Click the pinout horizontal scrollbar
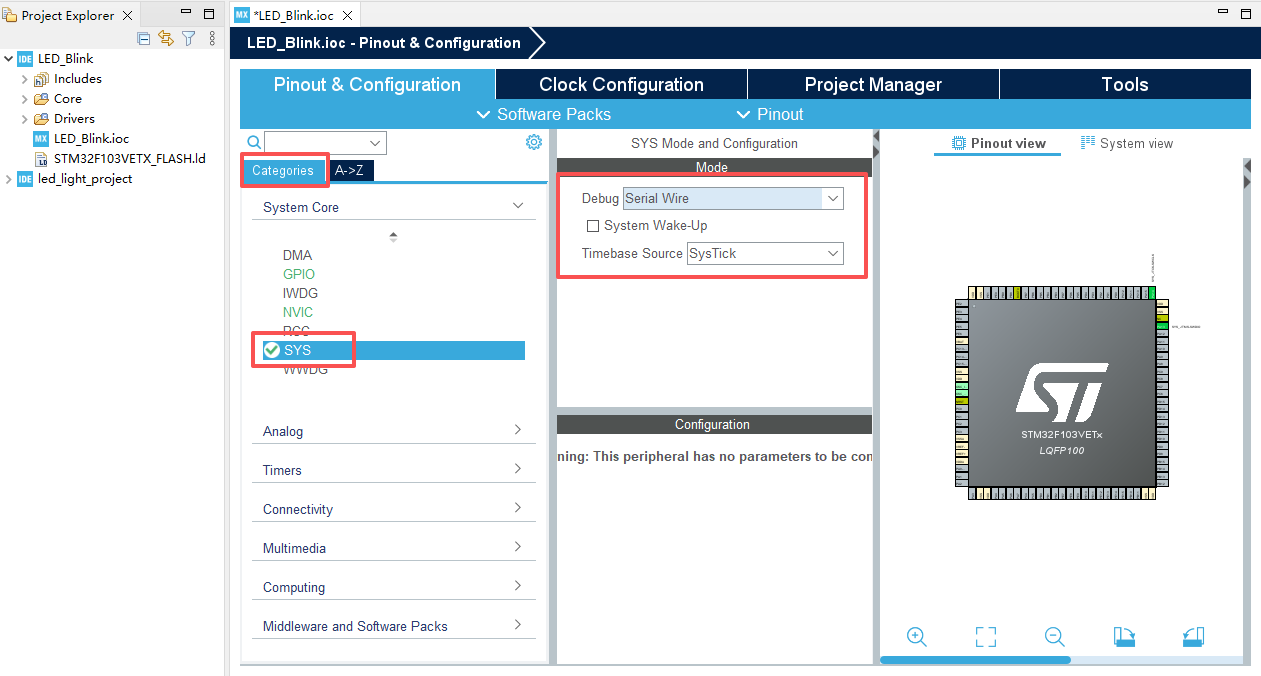This screenshot has width=1261, height=676. point(975,660)
